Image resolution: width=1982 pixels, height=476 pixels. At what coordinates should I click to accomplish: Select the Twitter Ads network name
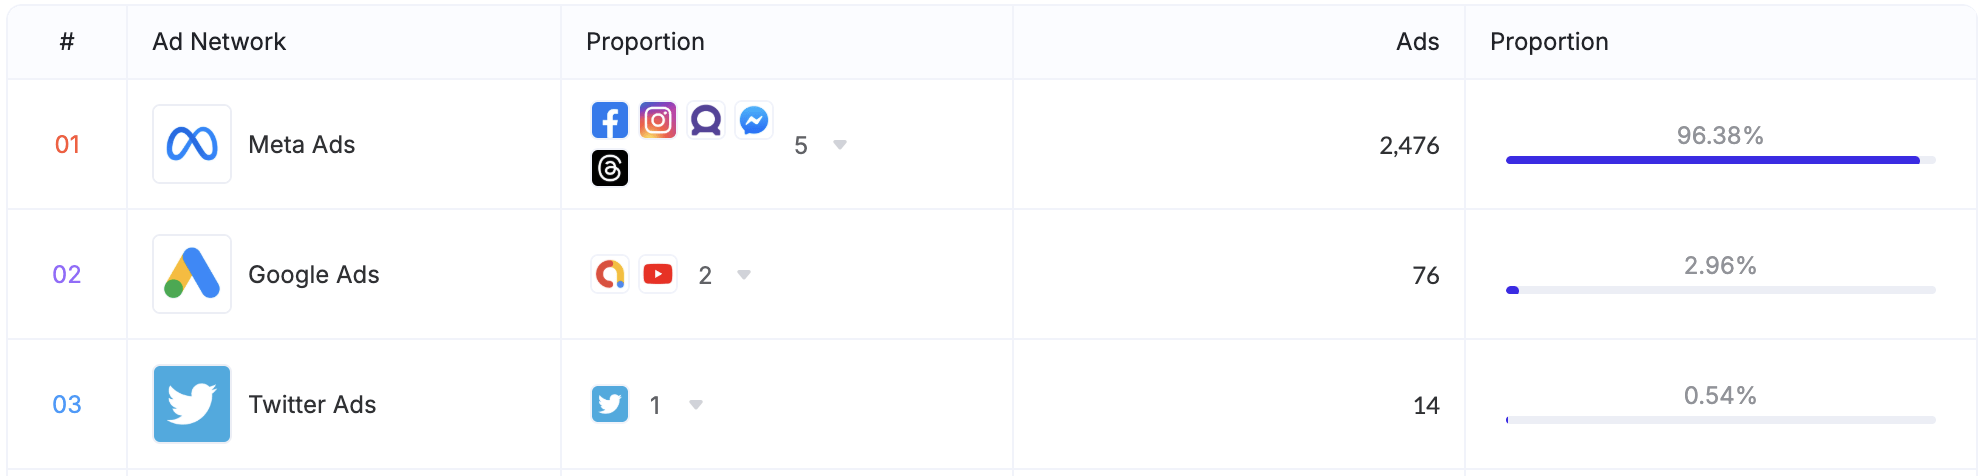tap(312, 405)
